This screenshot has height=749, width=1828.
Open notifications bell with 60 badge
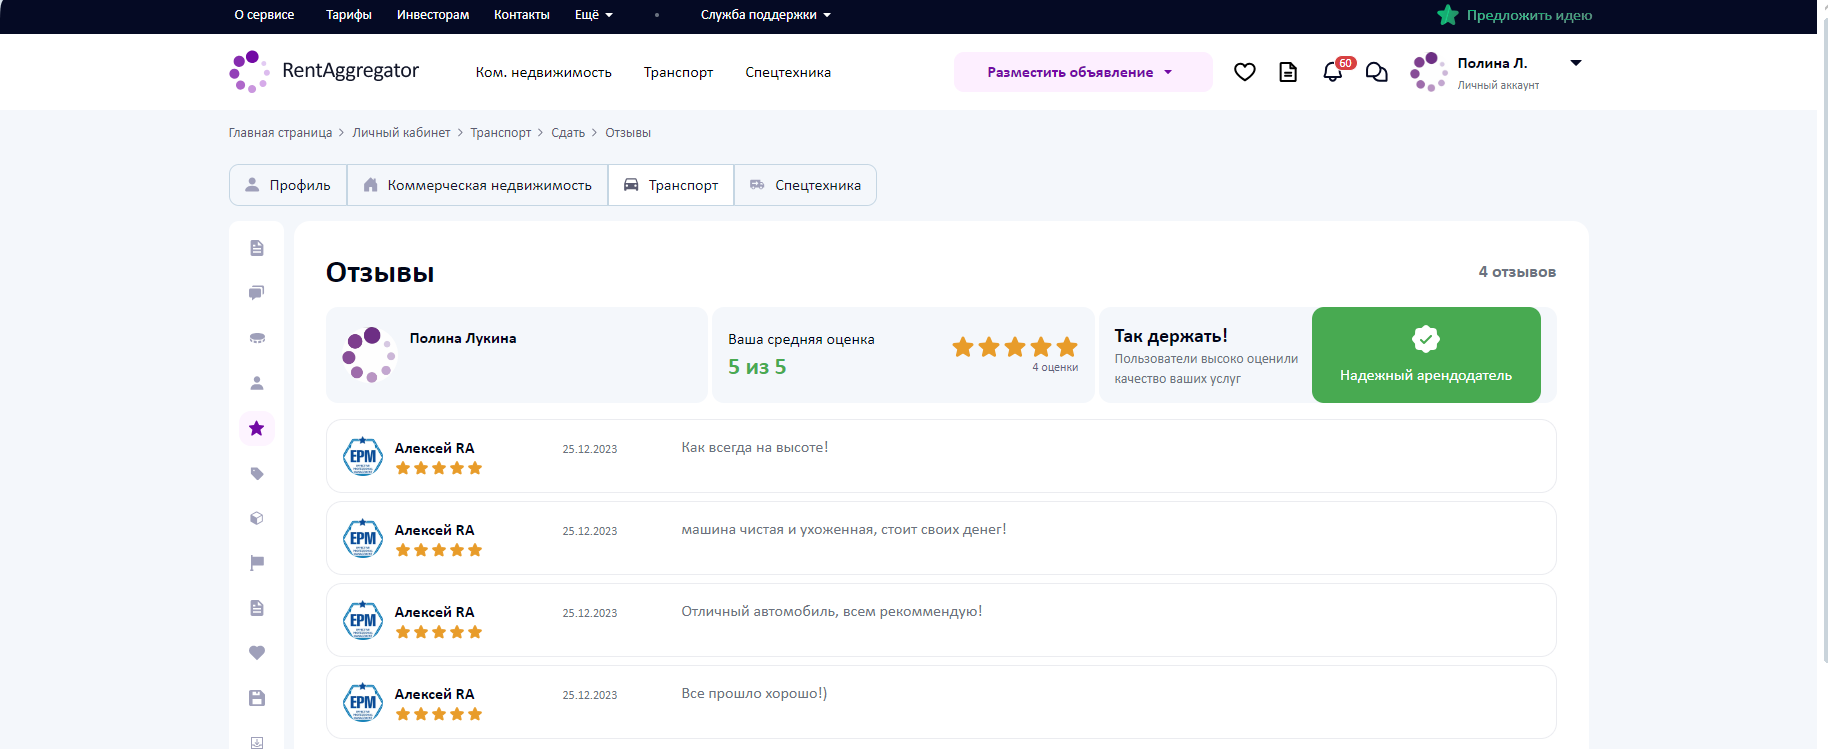tap(1333, 71)
